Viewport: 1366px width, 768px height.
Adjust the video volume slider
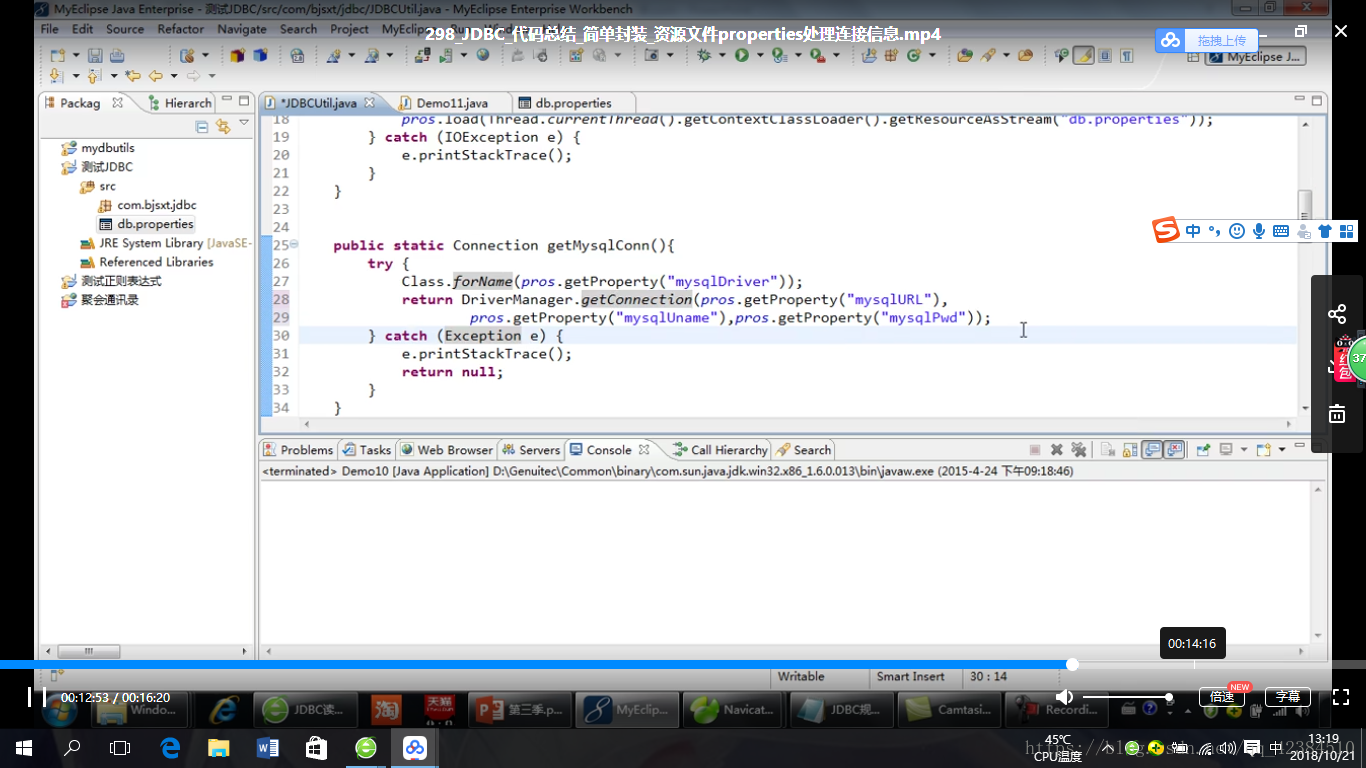(x=1127, y=697)
